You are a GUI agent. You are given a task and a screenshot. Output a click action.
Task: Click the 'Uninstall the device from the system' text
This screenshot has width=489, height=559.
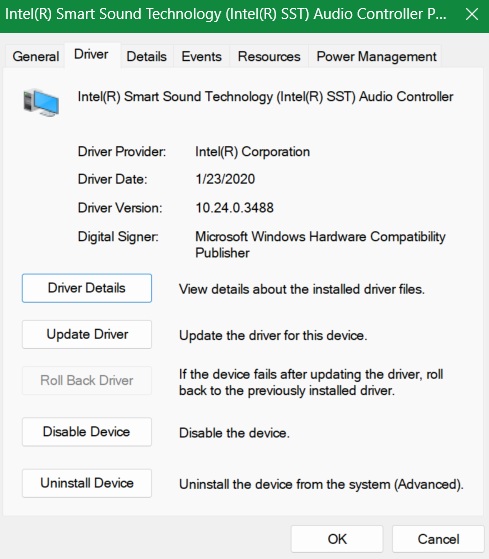pyautogui.click(x=321, y=484)
